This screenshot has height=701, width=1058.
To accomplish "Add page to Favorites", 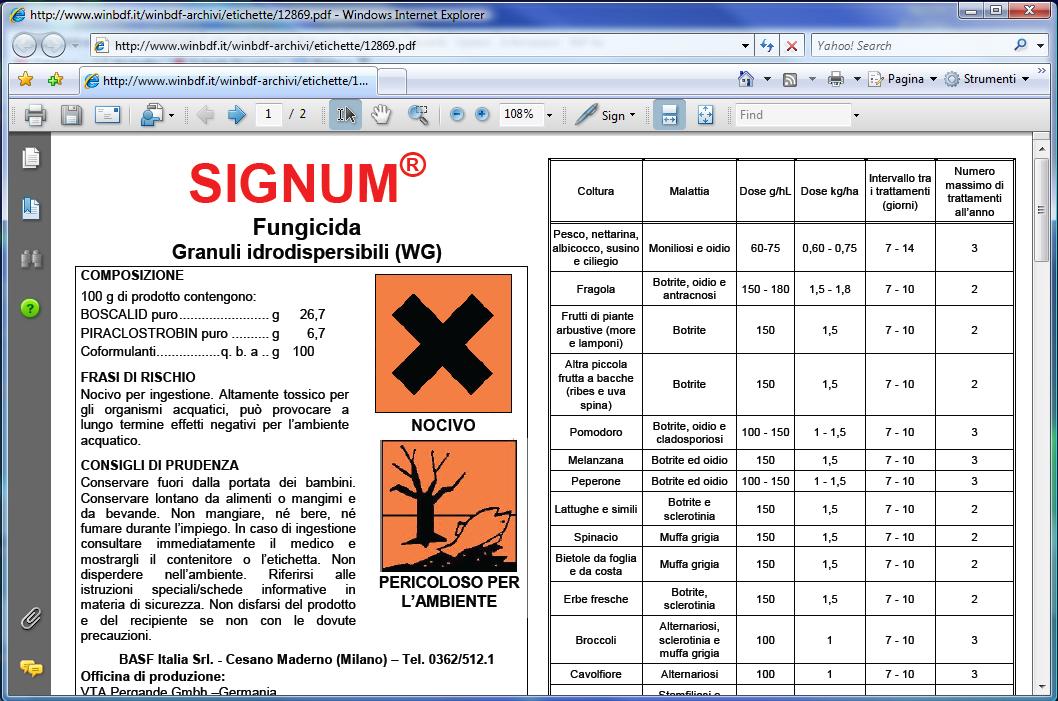I will click(x=55, y=80).
